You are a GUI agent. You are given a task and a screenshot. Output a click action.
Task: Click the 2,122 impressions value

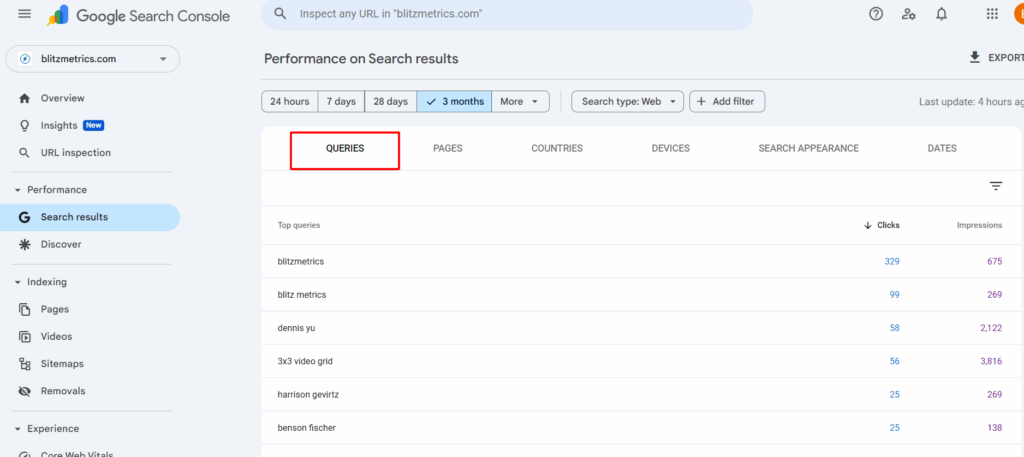991,328
